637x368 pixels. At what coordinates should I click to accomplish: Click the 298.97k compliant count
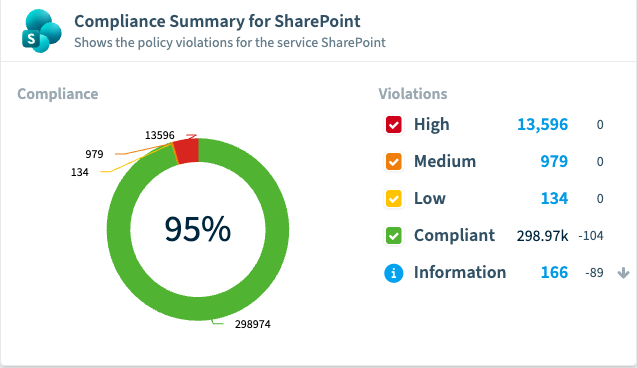542,236
